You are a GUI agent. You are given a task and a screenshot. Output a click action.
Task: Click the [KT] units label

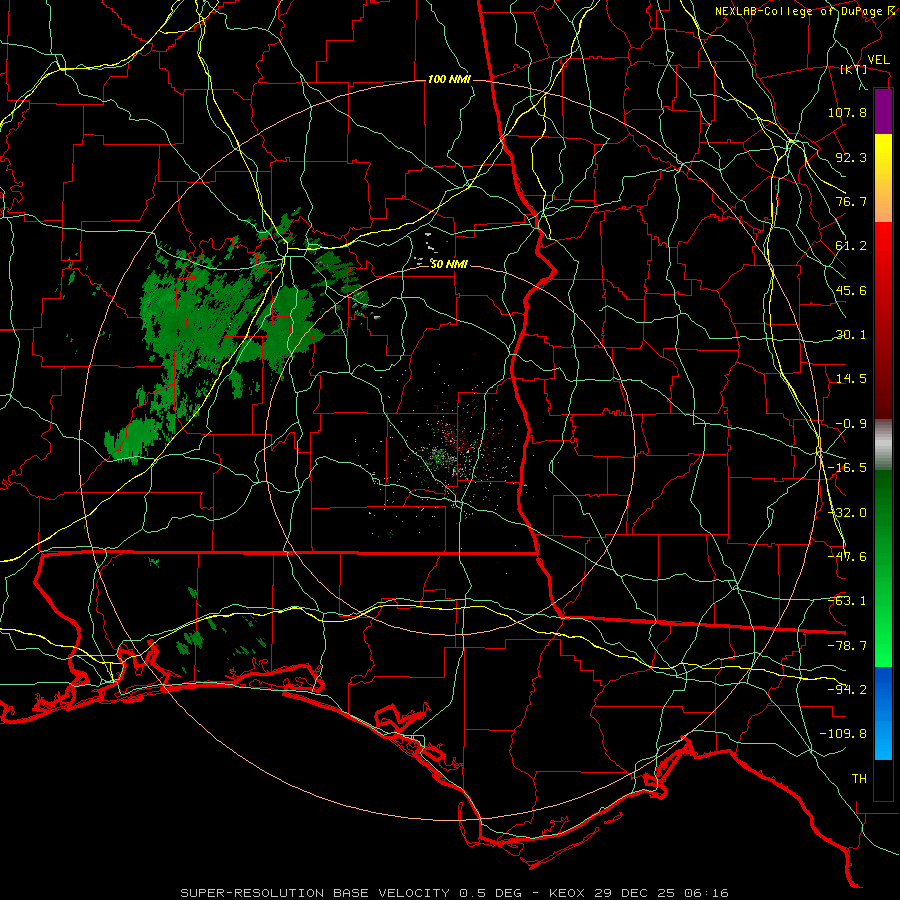click(x=854, y=70)
